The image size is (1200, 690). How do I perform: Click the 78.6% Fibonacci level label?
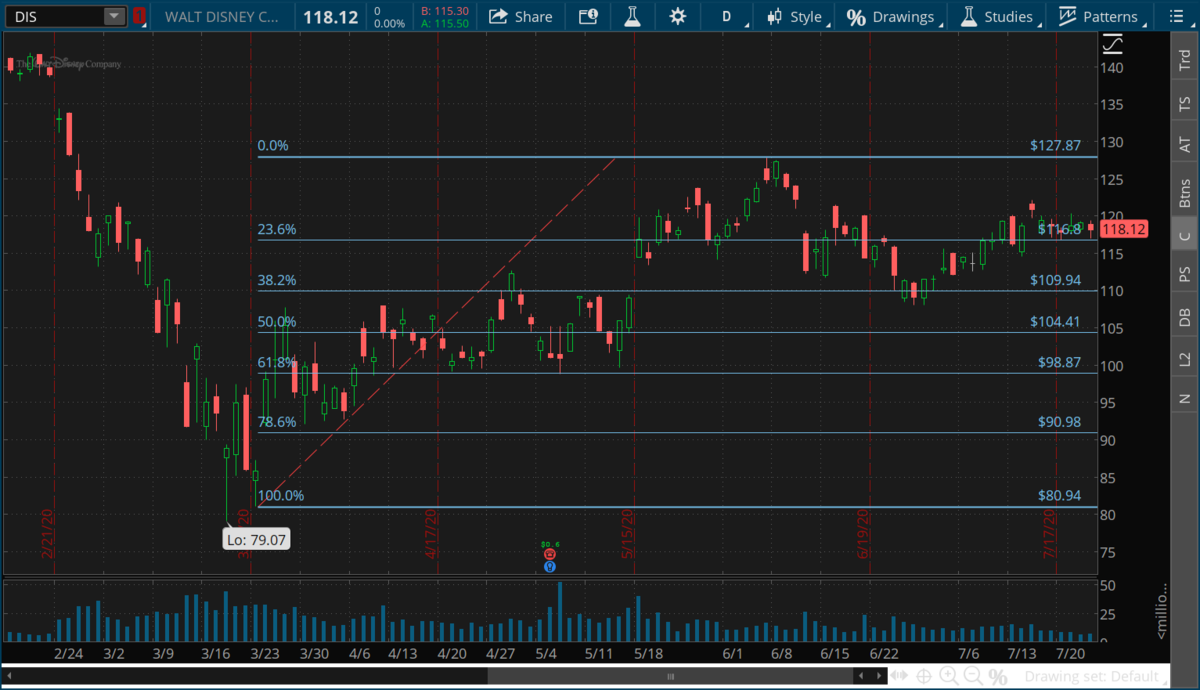(277, 422)
